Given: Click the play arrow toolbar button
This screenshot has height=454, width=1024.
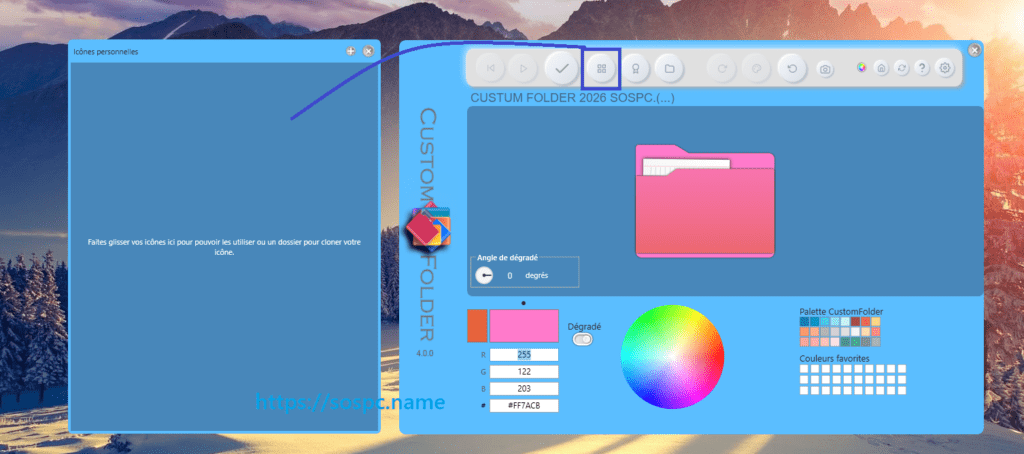Looking at the screenshot, I should (522, 68).
